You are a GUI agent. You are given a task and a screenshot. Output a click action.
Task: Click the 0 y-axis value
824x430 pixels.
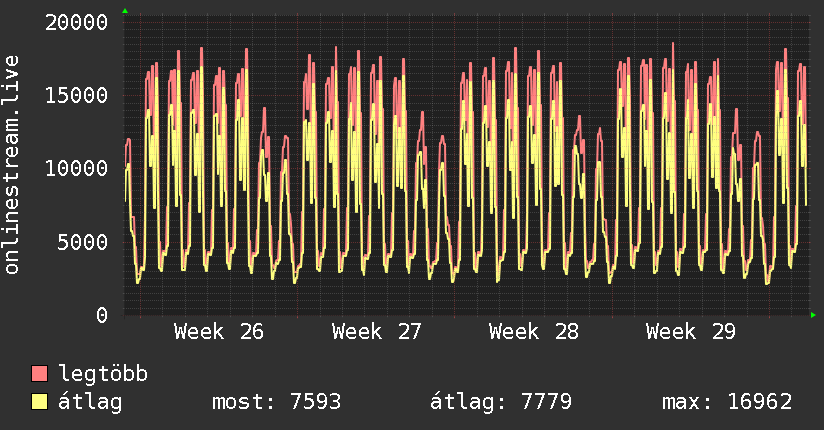click(x=102, y=315)
